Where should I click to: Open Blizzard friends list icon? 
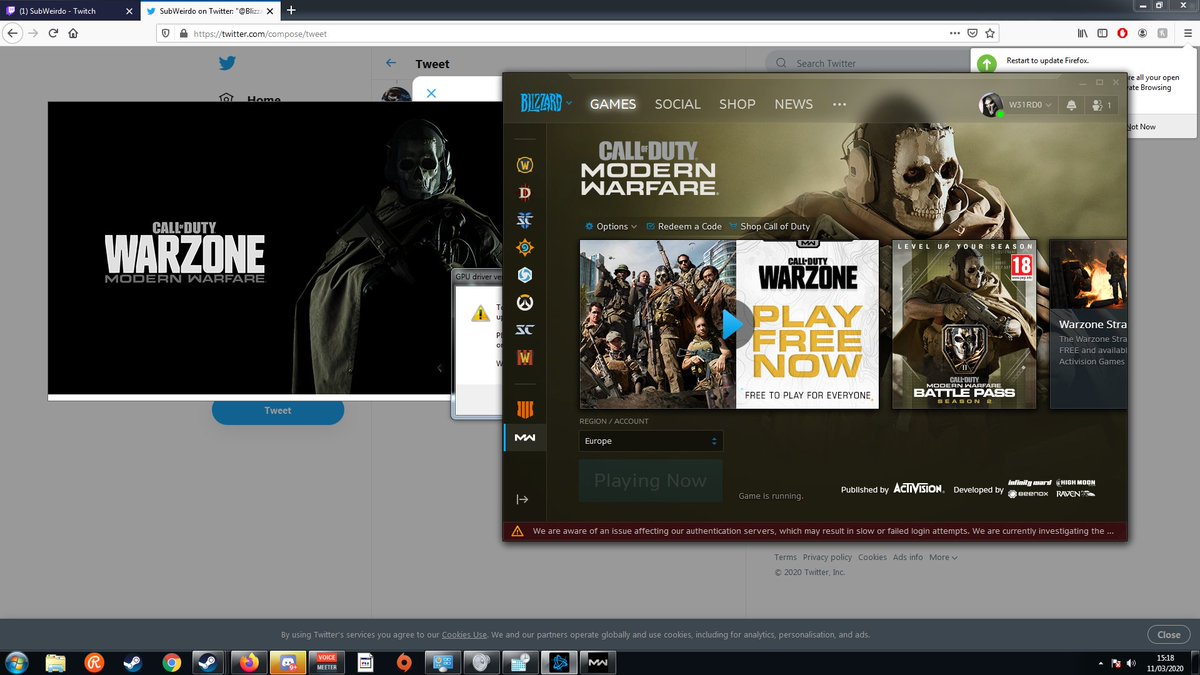(1100, 105)
